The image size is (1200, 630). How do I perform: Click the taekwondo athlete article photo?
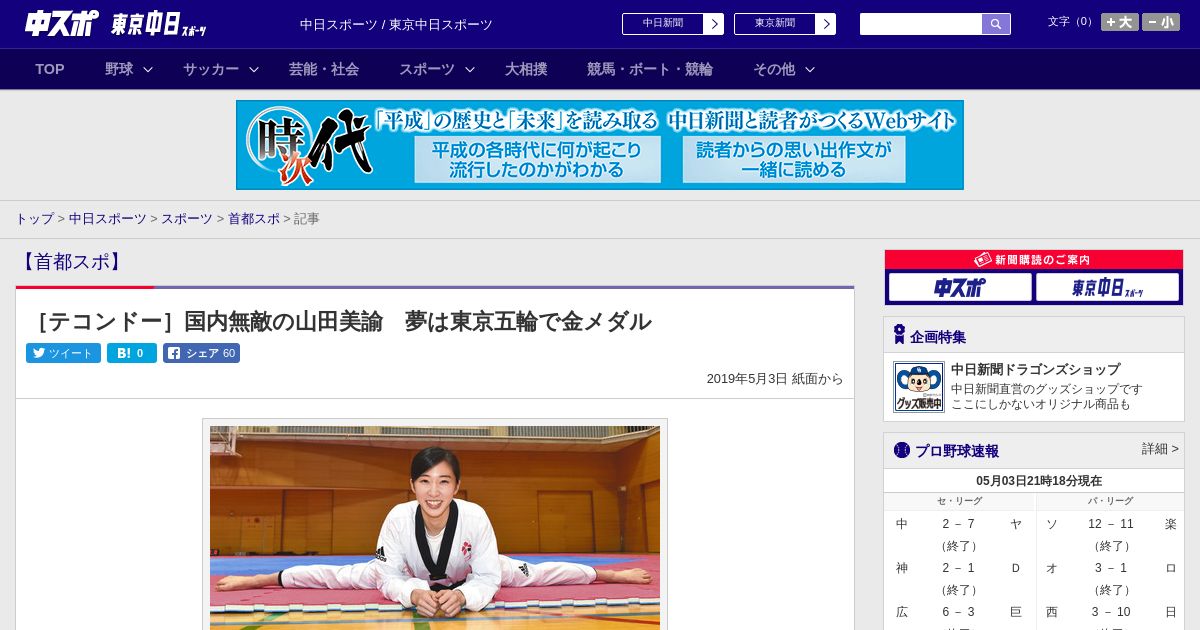click(435, 527)
